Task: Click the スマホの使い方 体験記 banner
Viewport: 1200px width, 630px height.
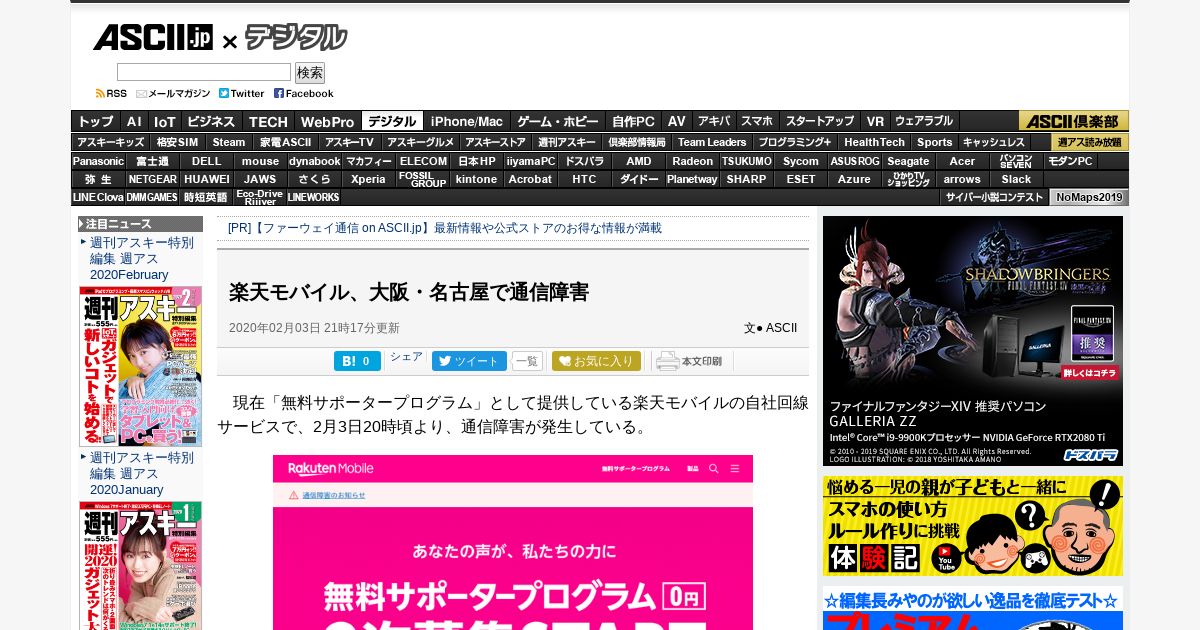Action: tap(973, 526)
